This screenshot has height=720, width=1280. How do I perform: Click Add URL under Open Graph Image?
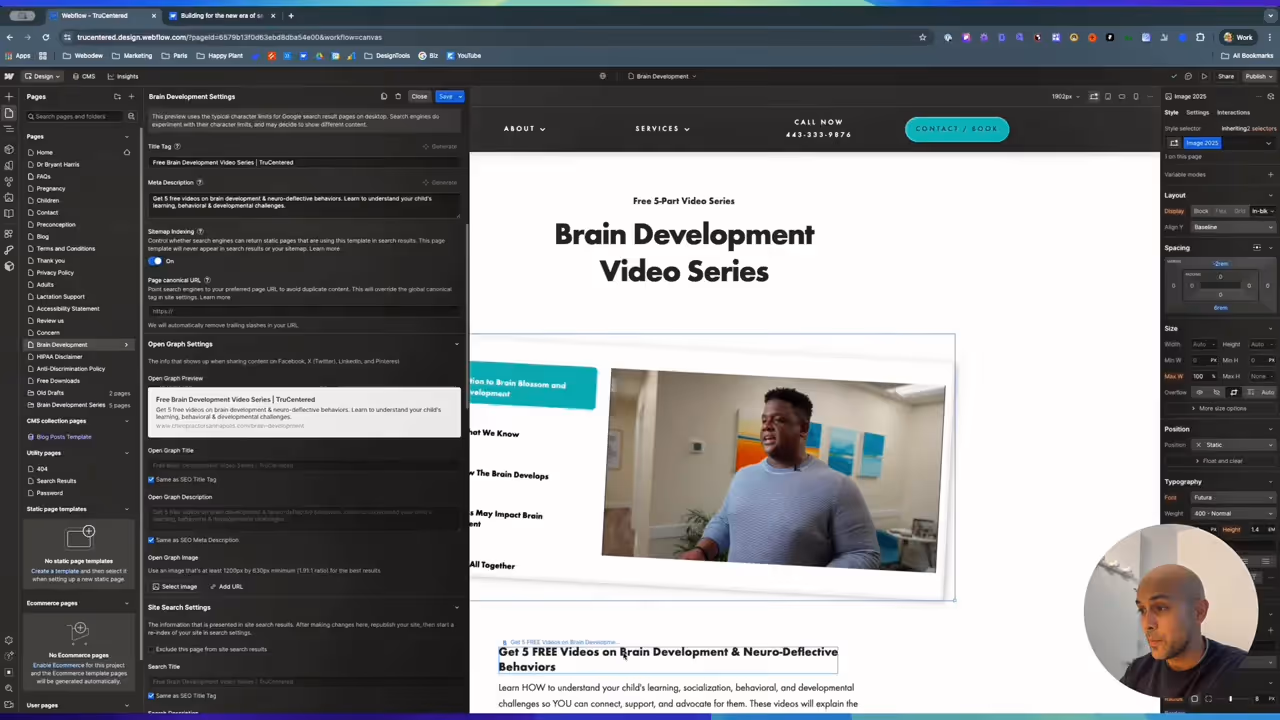click(x=227, y=586)
